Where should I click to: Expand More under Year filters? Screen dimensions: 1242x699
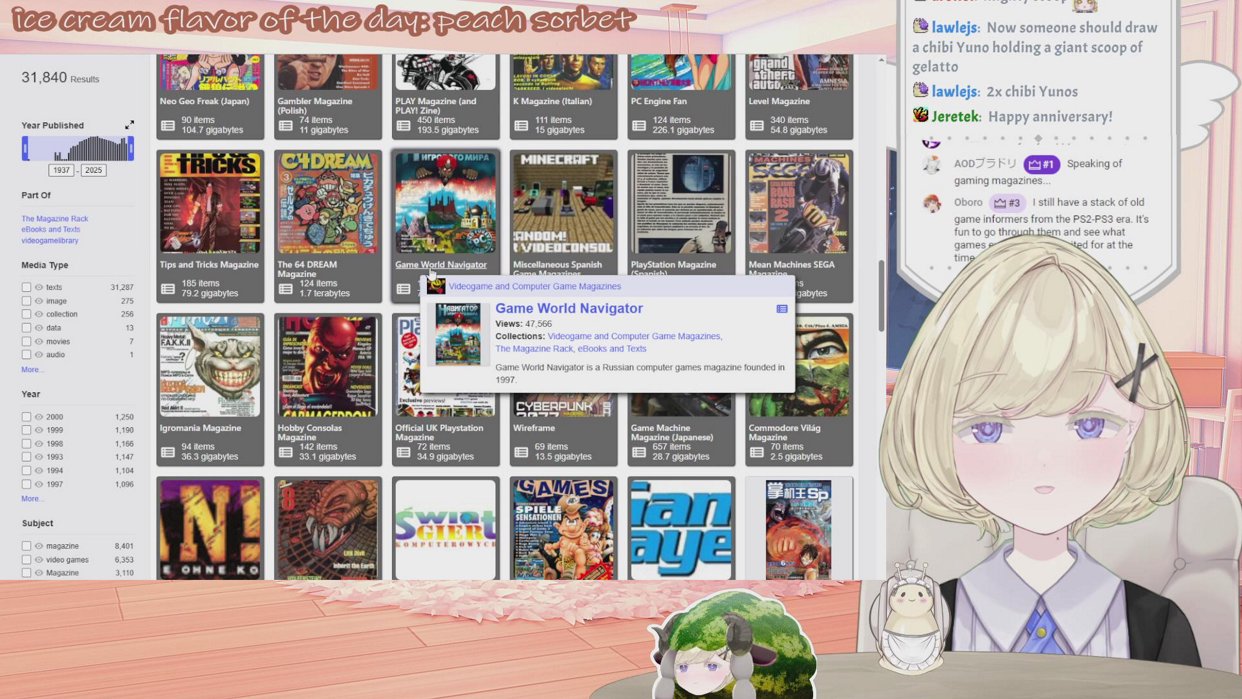pos(32,499)
